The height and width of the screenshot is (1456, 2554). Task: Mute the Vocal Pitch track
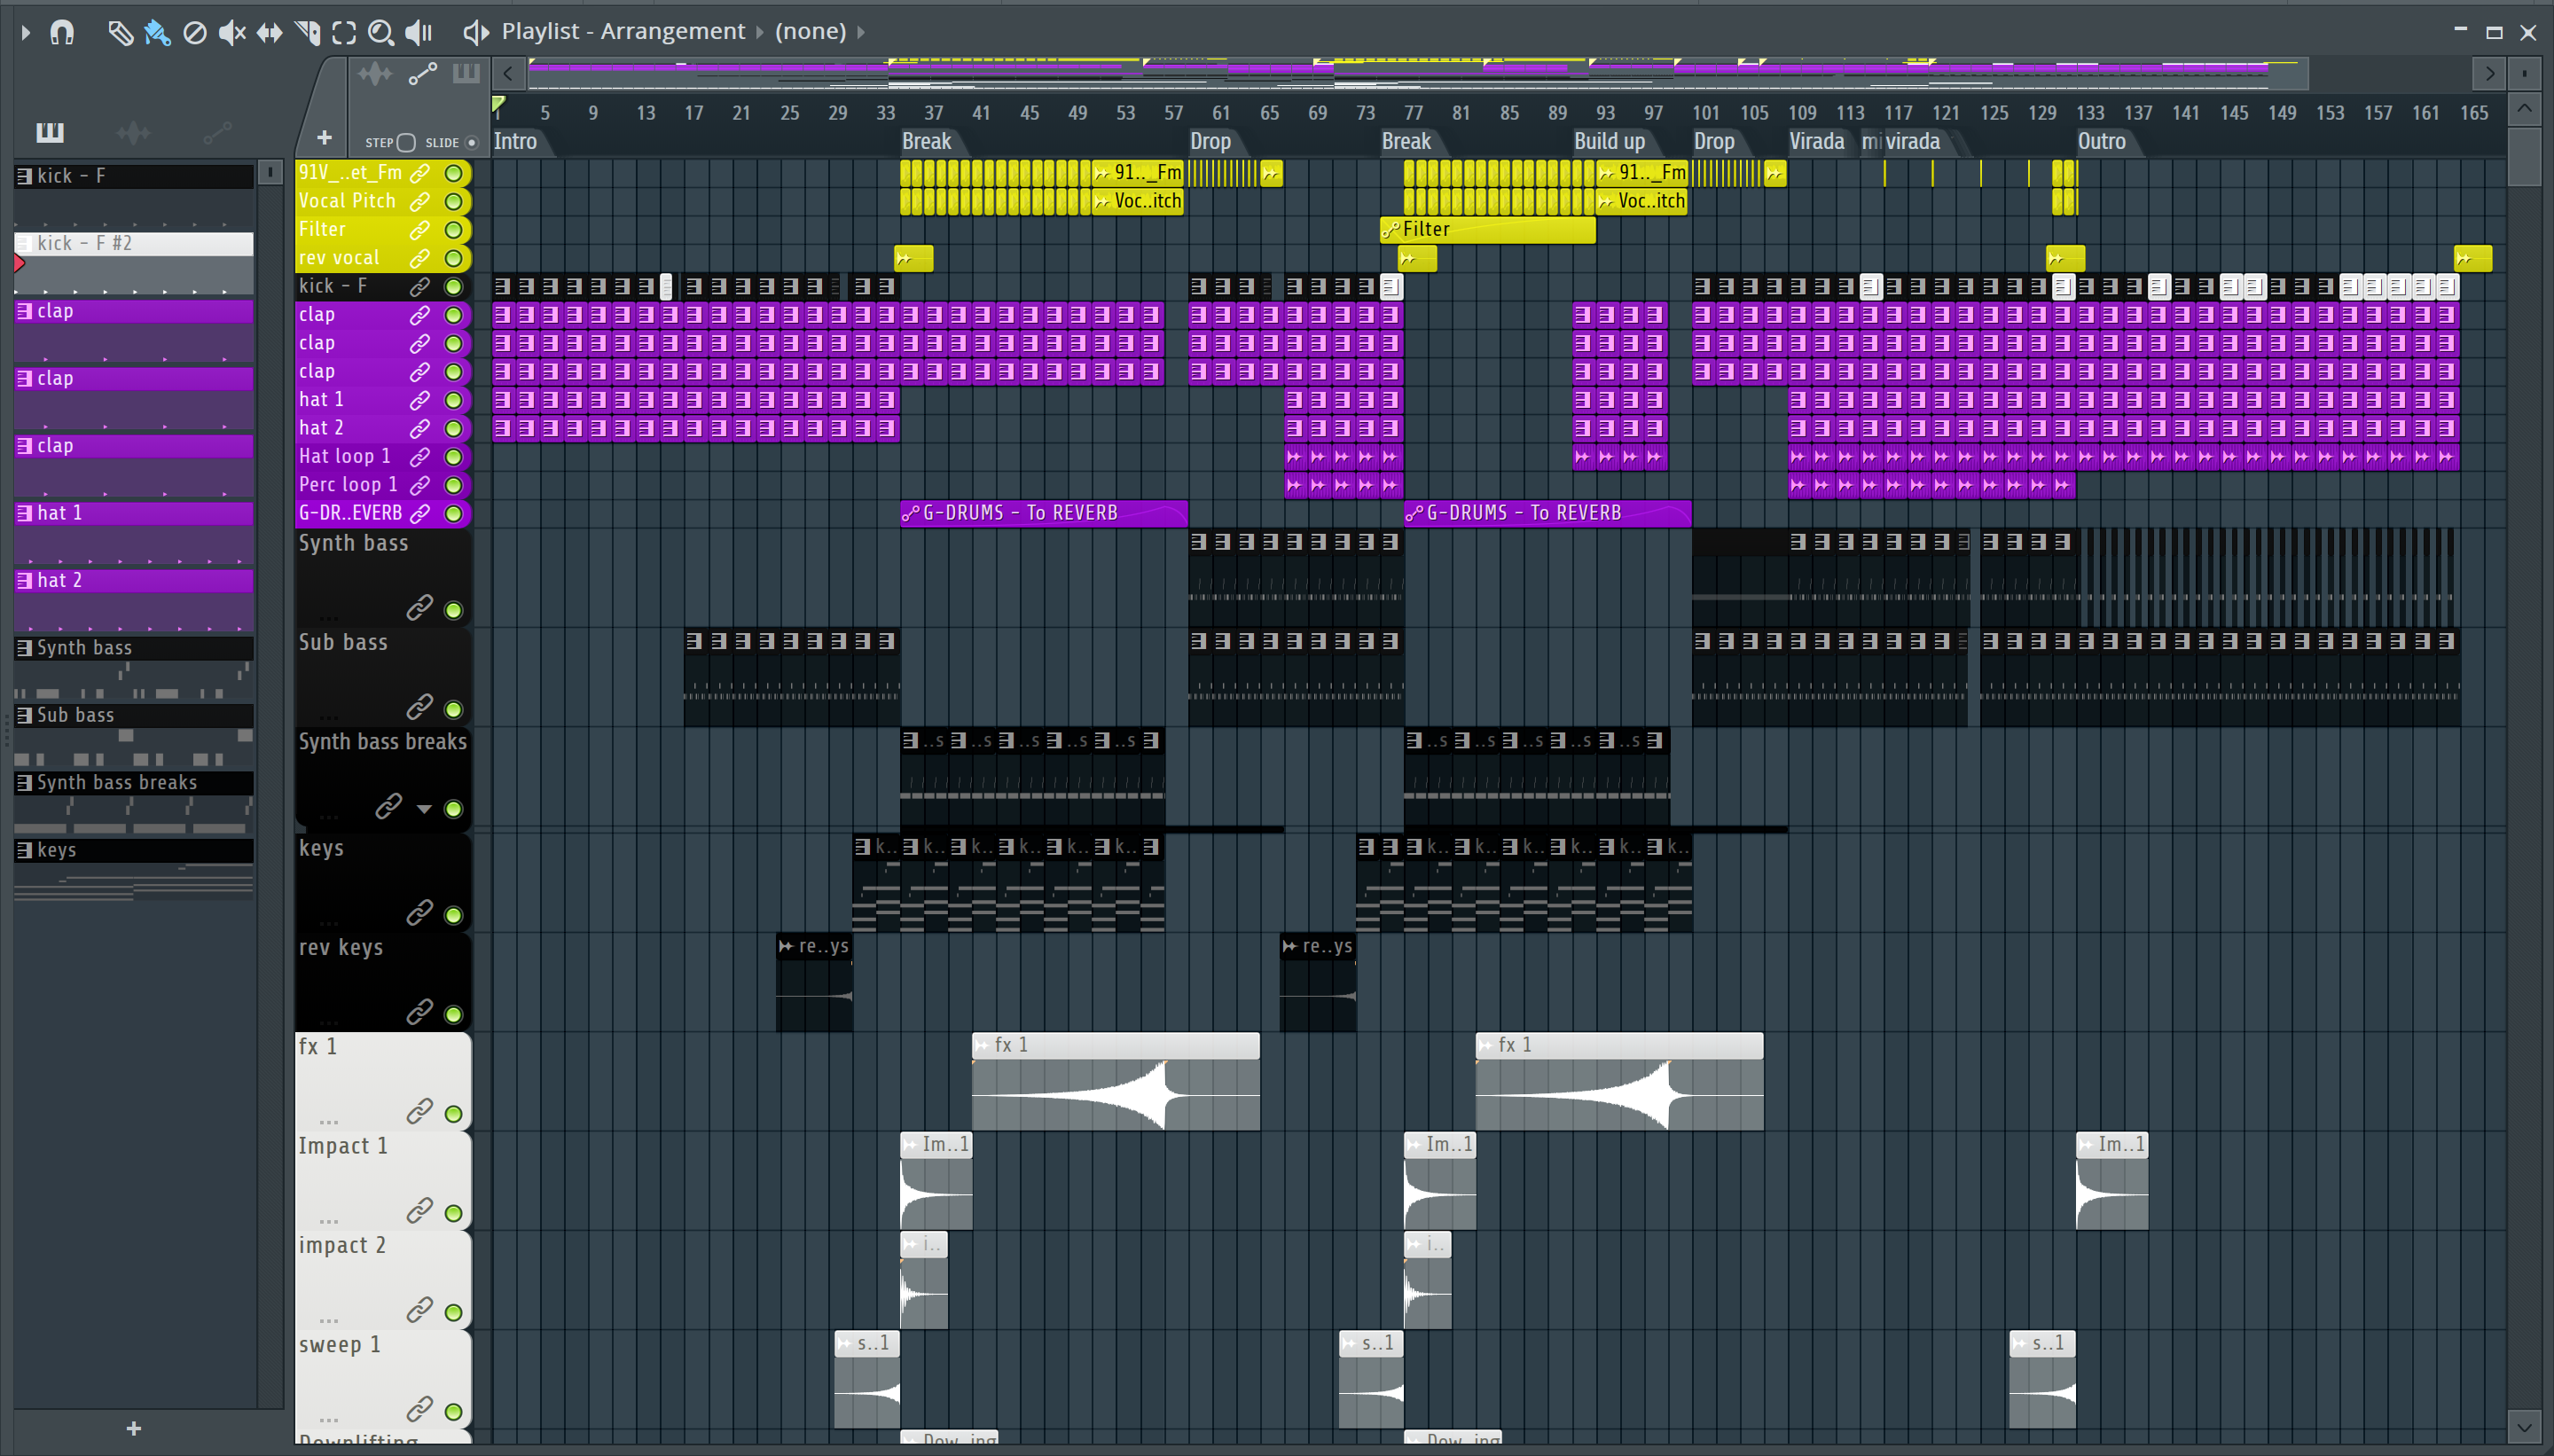click(453, 202)
